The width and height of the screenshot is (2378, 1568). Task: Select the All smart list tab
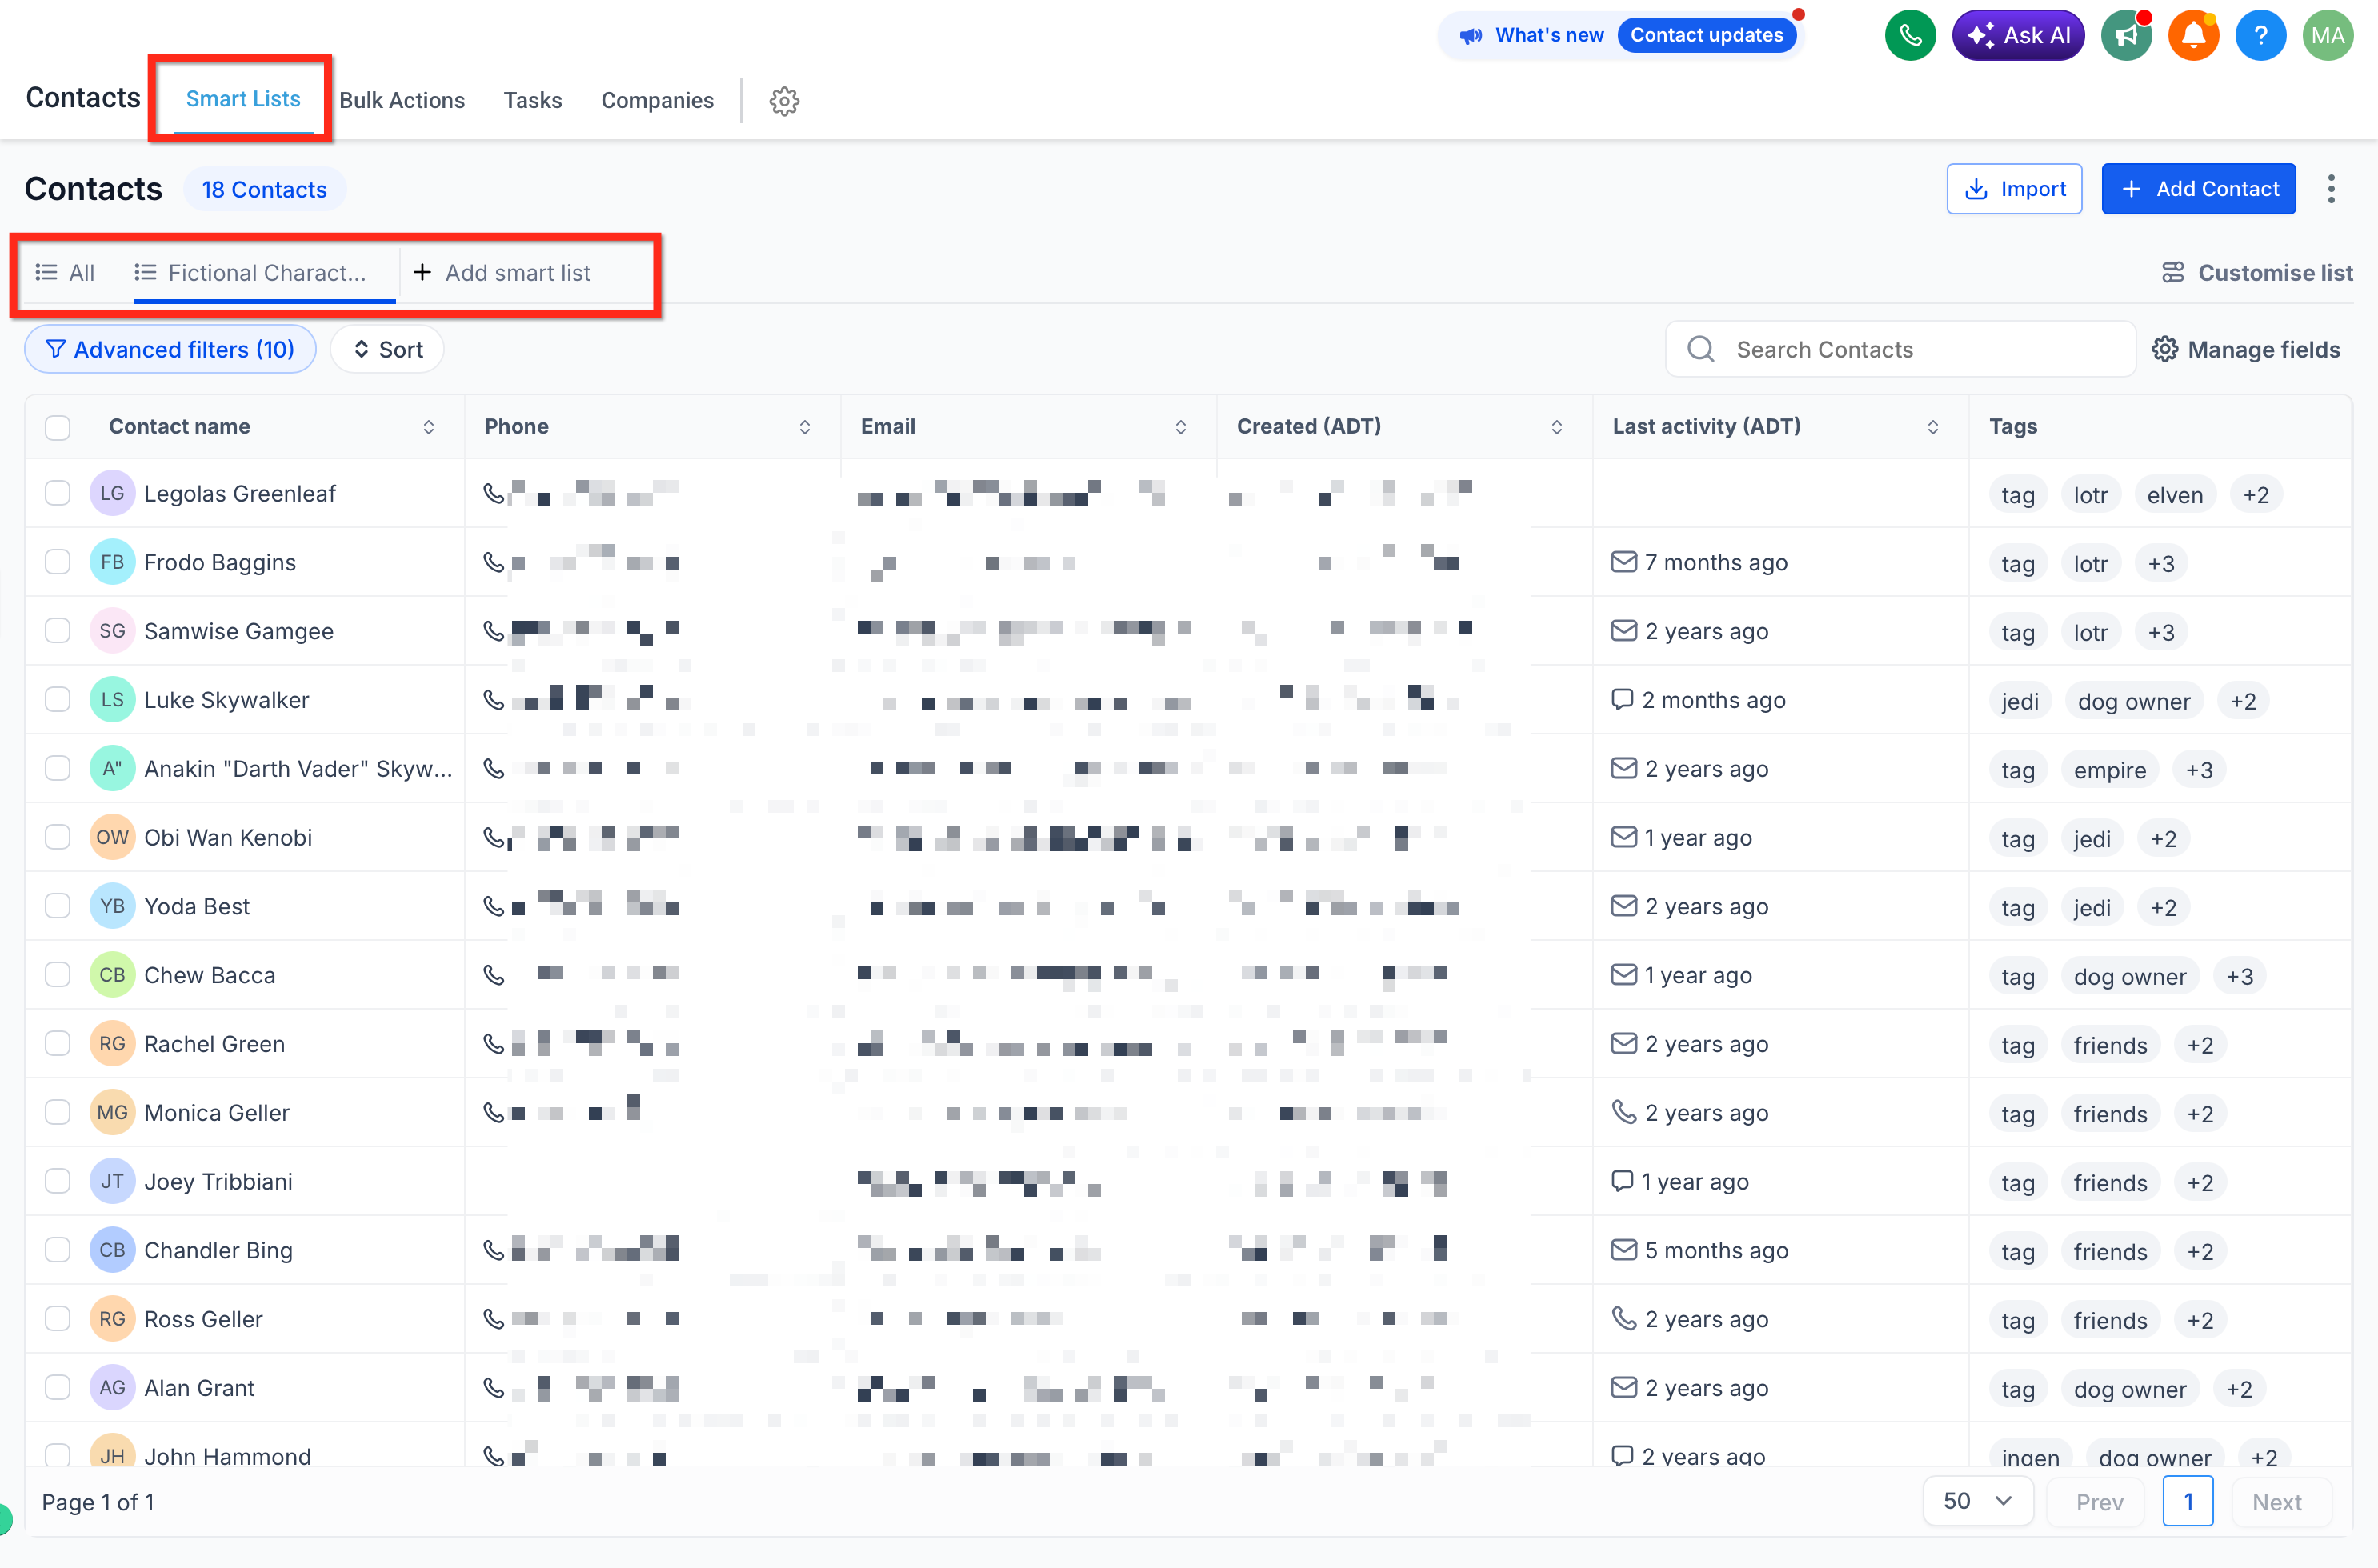(x=65, y=273)
